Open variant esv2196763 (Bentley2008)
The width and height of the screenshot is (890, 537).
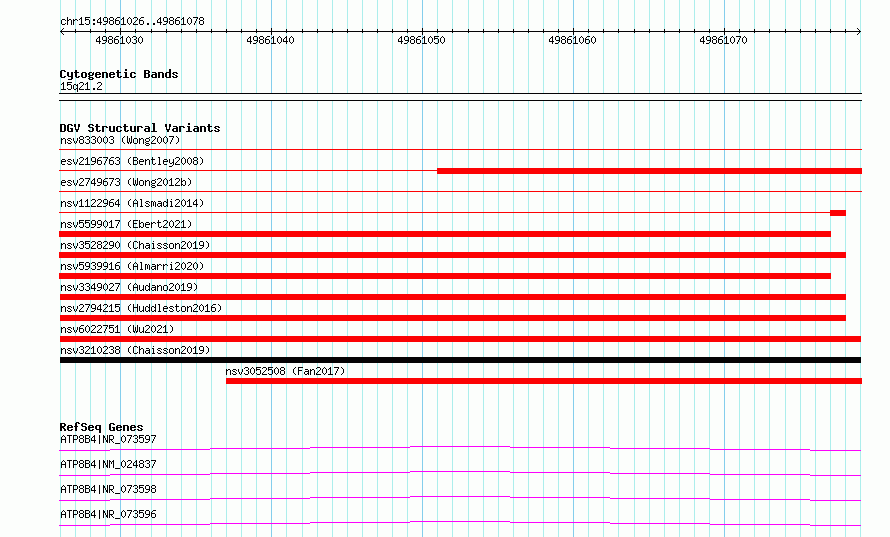pyautogui.click(x=132, y=161)
